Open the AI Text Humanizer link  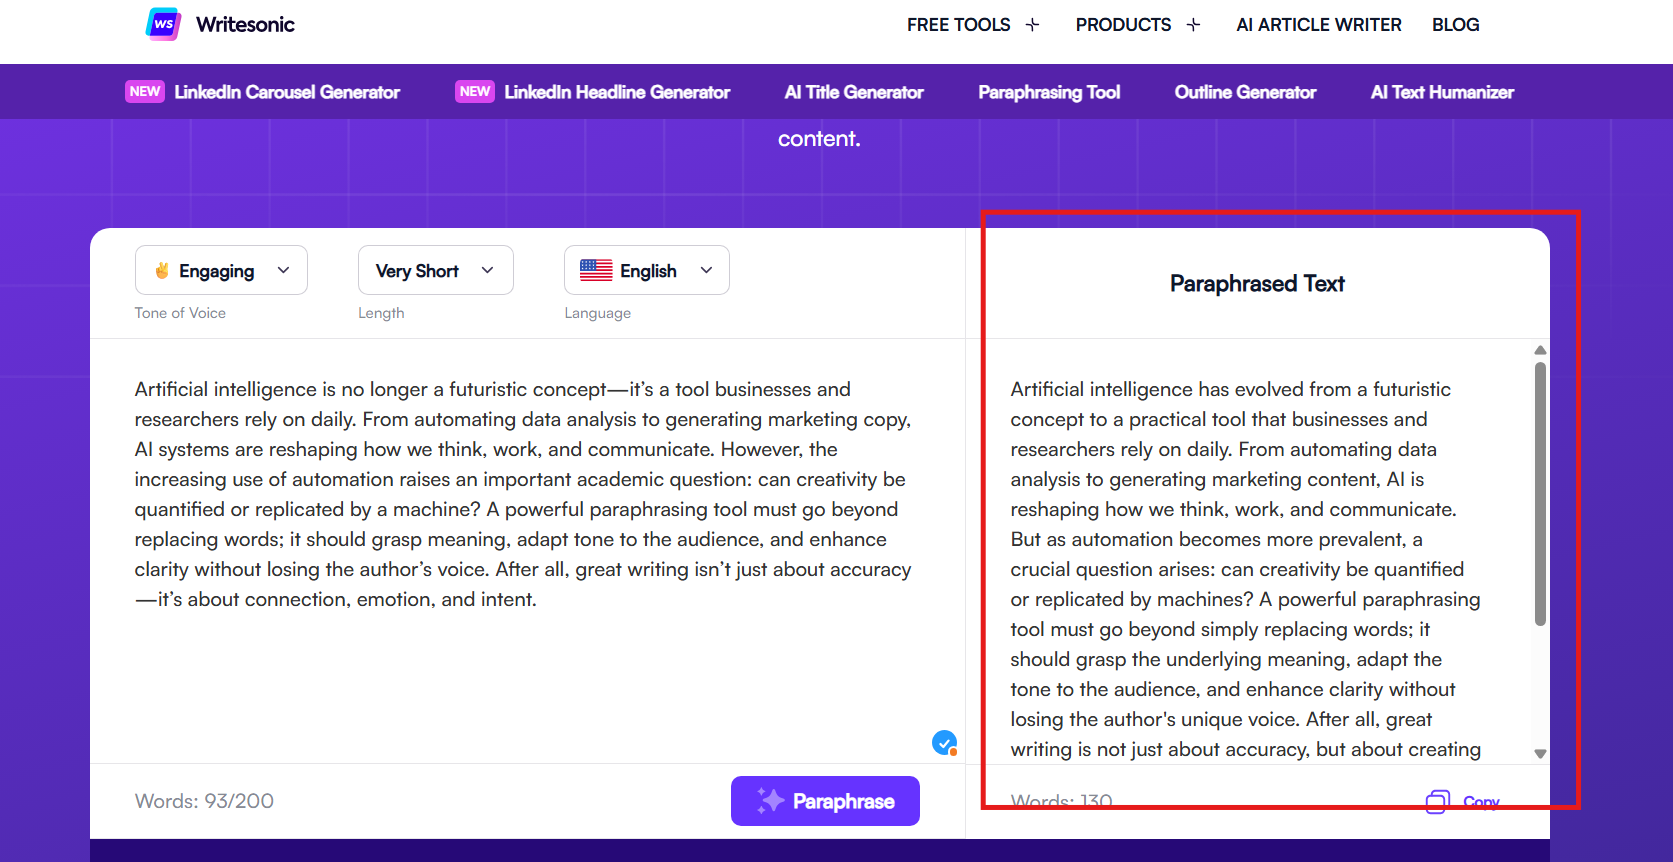(x=1442, y=92)
